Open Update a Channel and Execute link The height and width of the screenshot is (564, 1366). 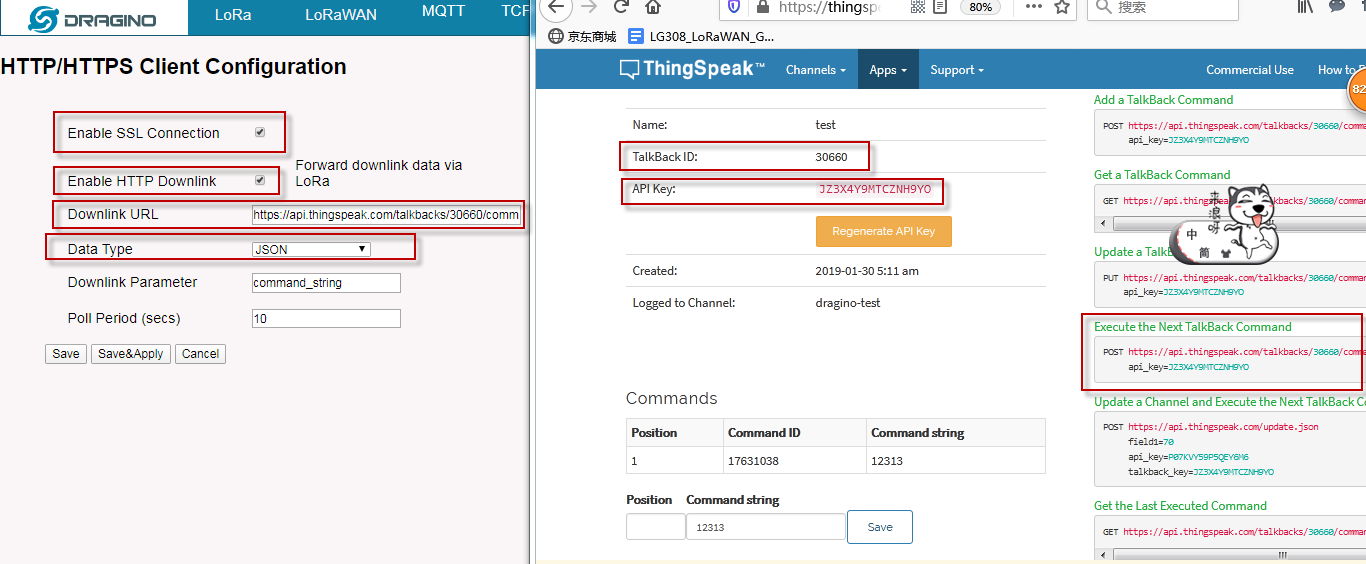coord(1230,402)
